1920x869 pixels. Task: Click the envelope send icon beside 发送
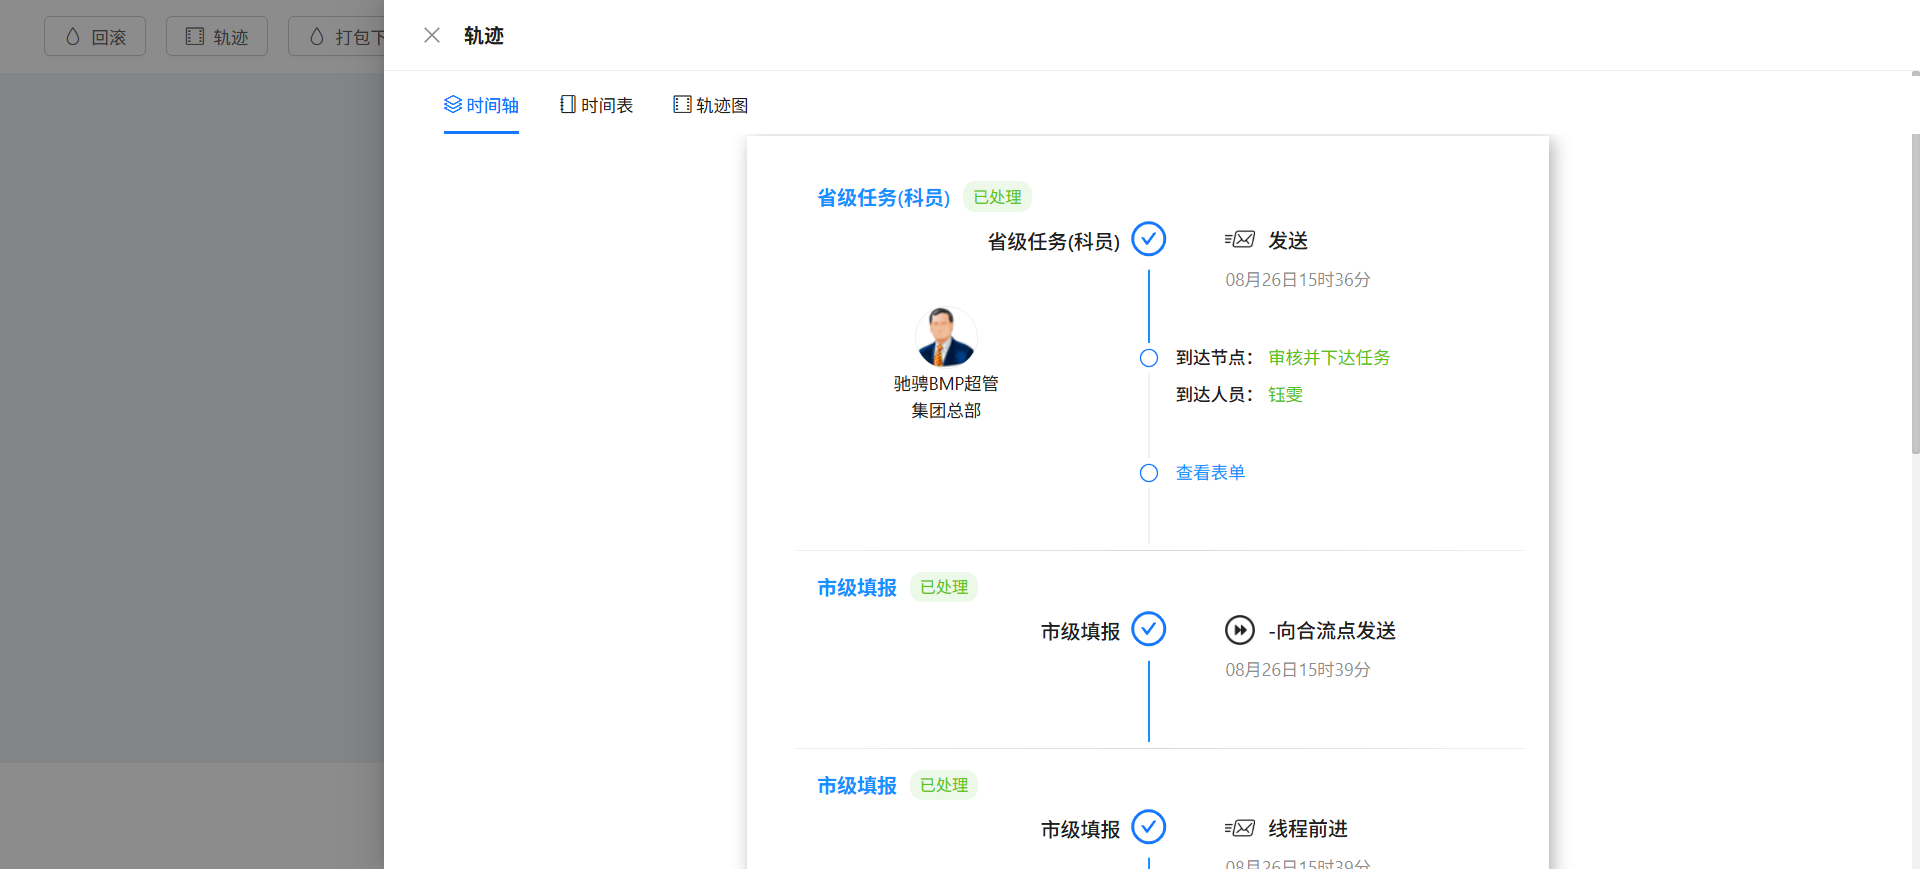(1240, 239)
